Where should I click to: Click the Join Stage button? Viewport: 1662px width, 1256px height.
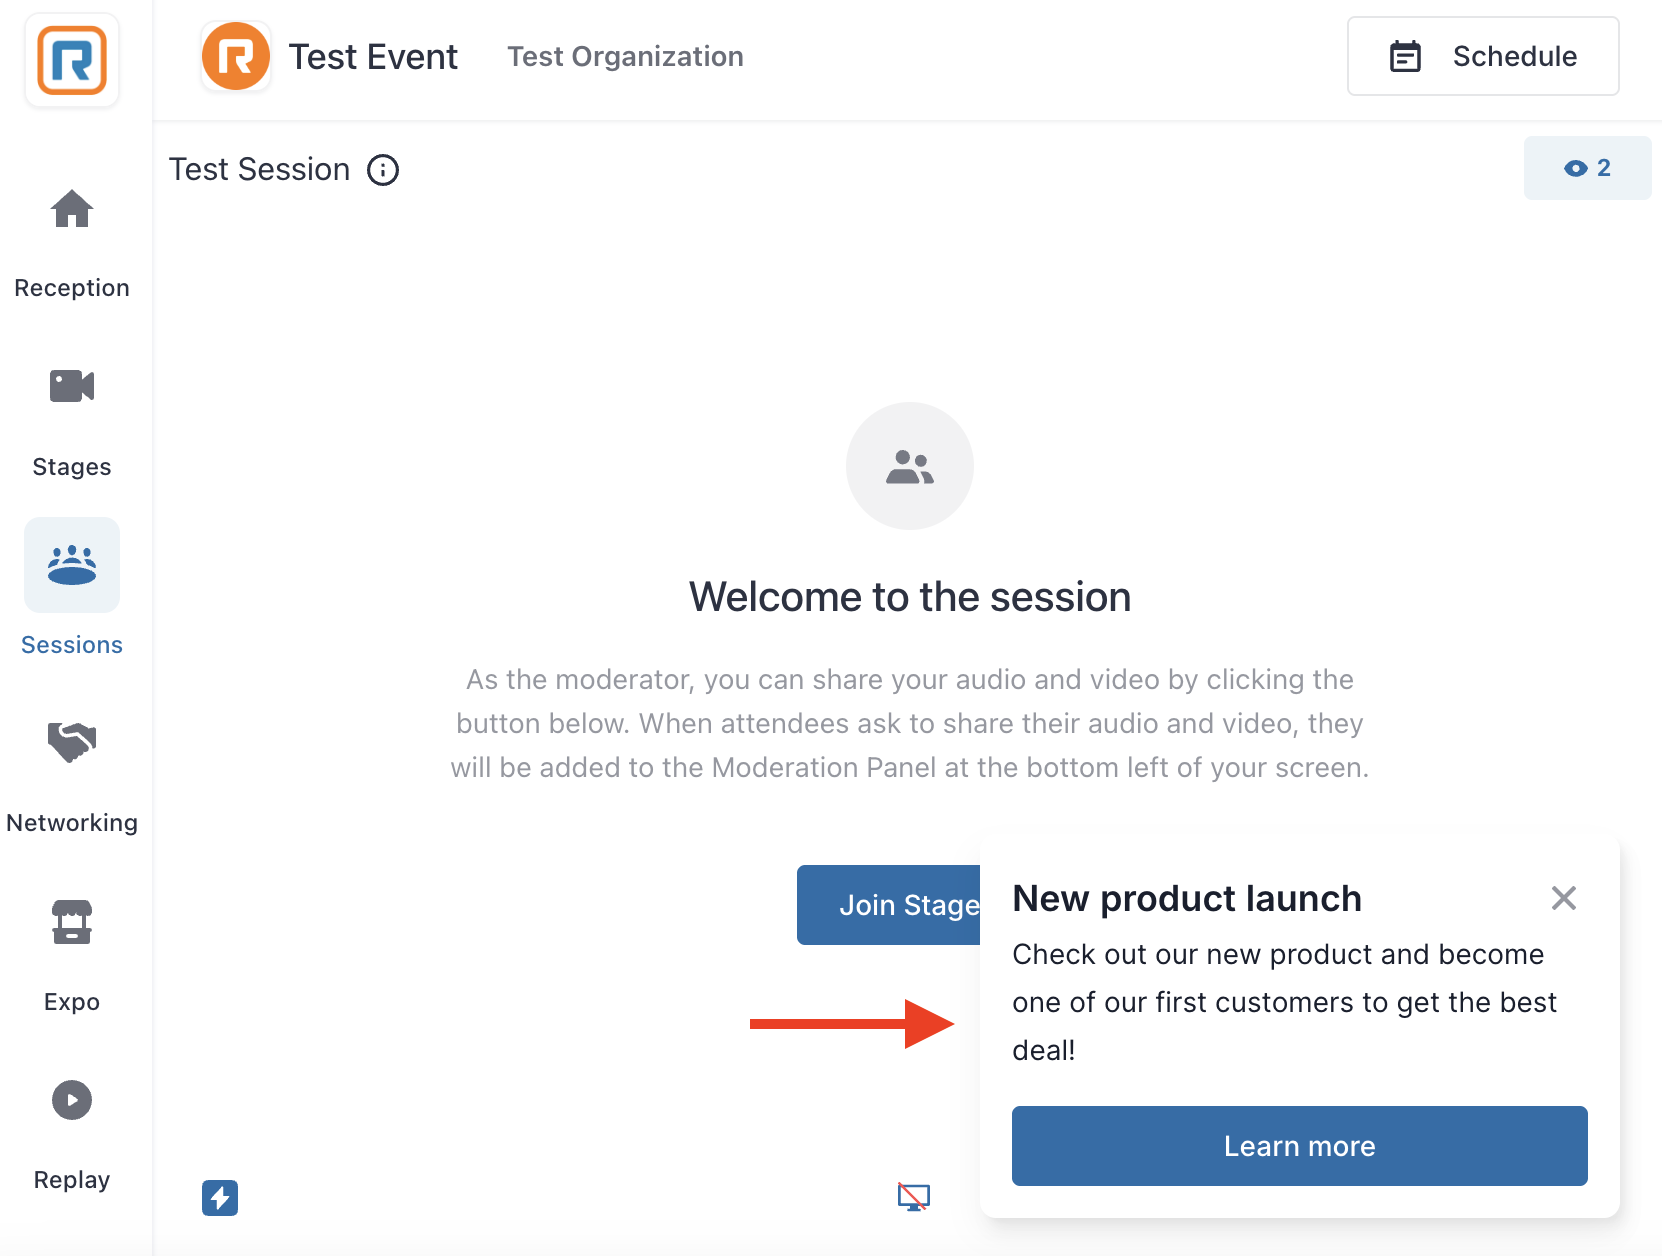pos(889,905)
